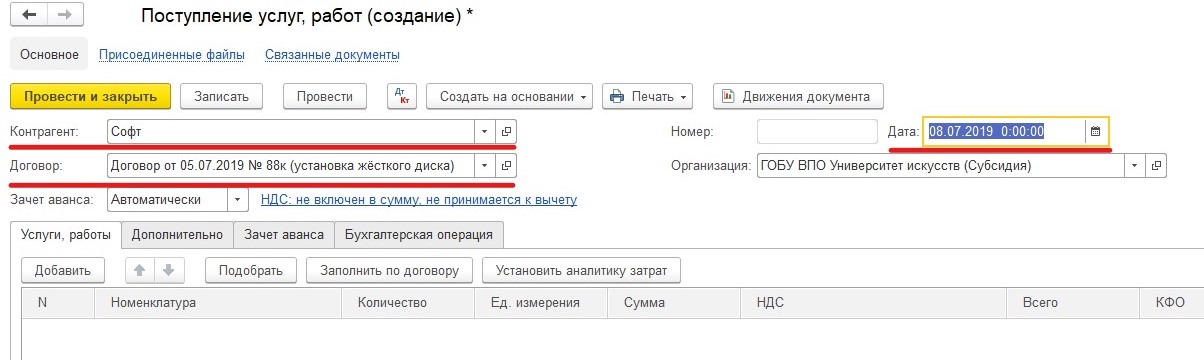This screenshot has width=1204, height=360.
Task: Open the Договор record via its open icon
Action: pyautogui.click(x=506, y=165)
